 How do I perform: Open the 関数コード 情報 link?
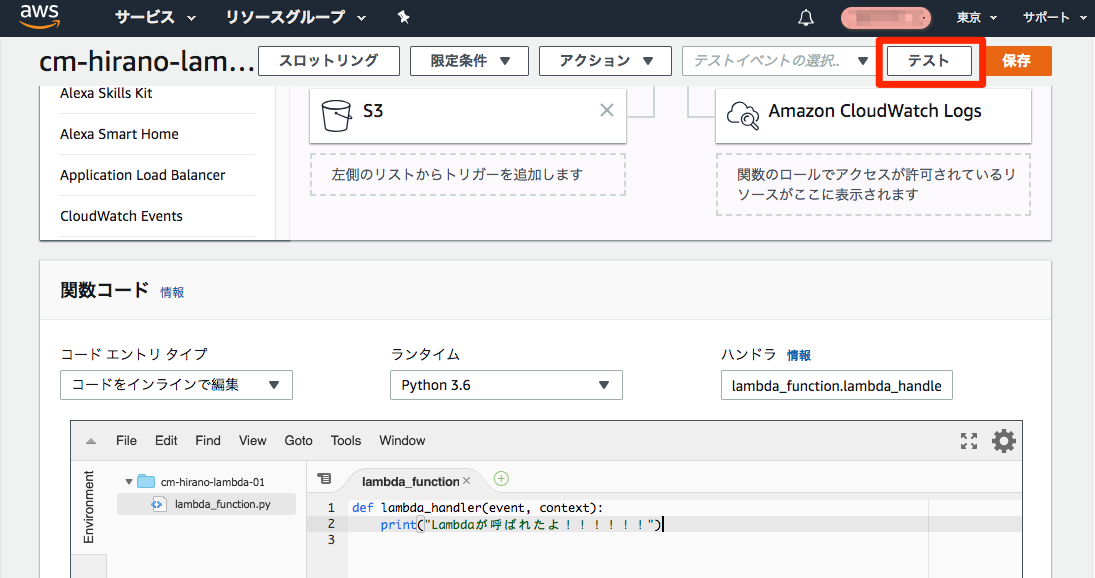[x=172, y=292]
